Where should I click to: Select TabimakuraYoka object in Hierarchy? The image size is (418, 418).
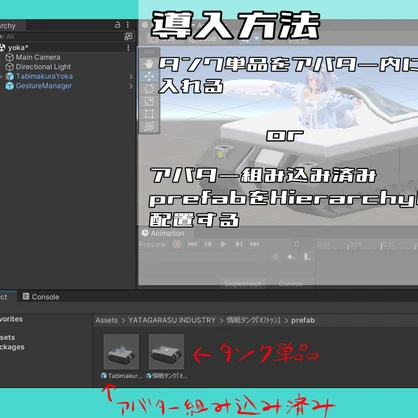coord(44,76)
